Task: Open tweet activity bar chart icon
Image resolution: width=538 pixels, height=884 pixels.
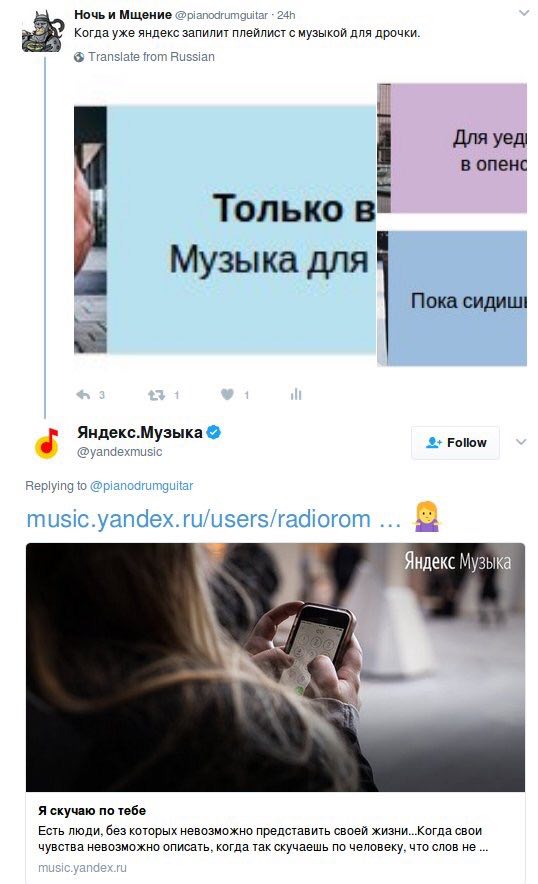Action: coord(296,395)
